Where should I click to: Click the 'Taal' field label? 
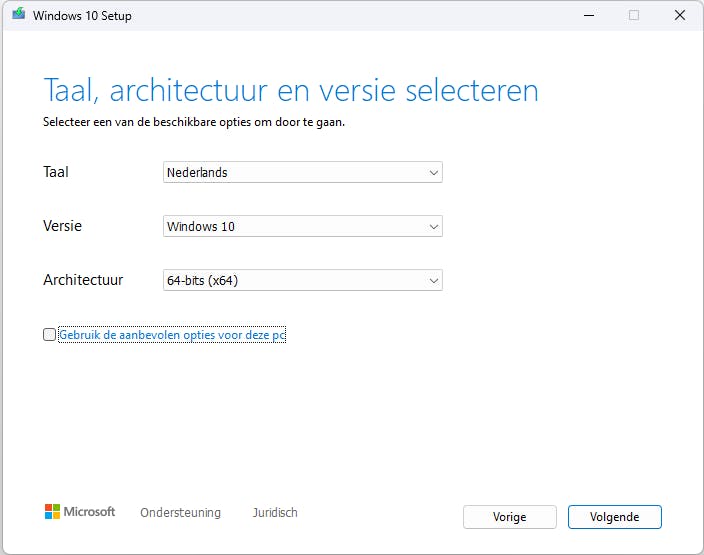tap(56, 172)
